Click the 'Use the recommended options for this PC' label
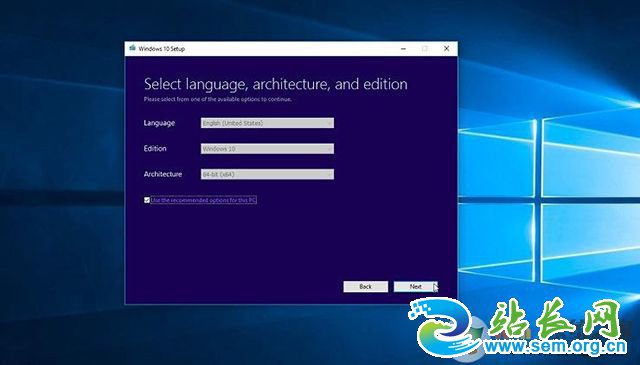Viewport: 640px width, 365px height. 204,200
